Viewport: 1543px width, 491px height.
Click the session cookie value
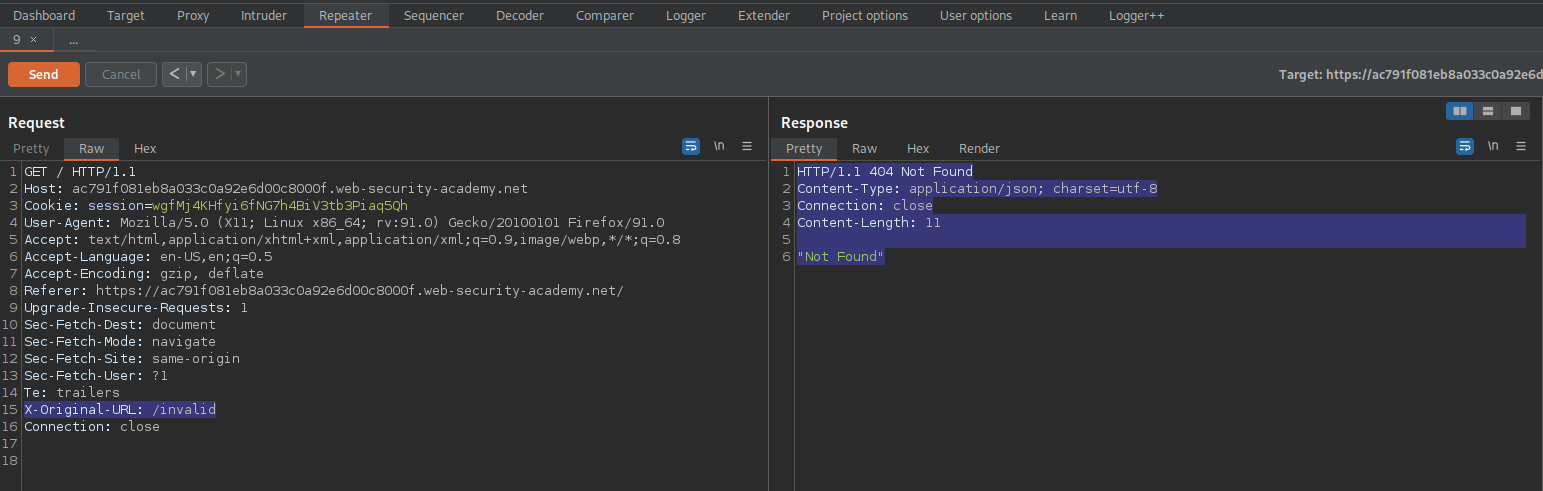[280, 206]
